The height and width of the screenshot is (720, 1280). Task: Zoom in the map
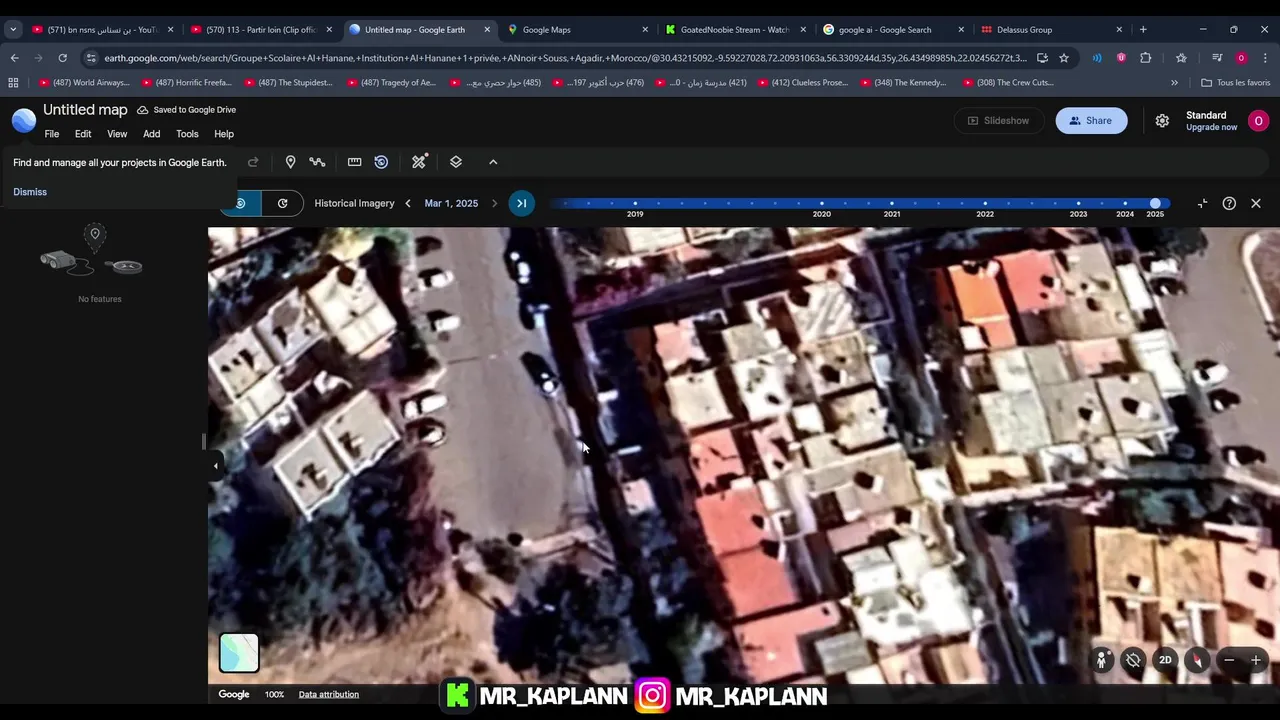click(x=1256, y=660)
